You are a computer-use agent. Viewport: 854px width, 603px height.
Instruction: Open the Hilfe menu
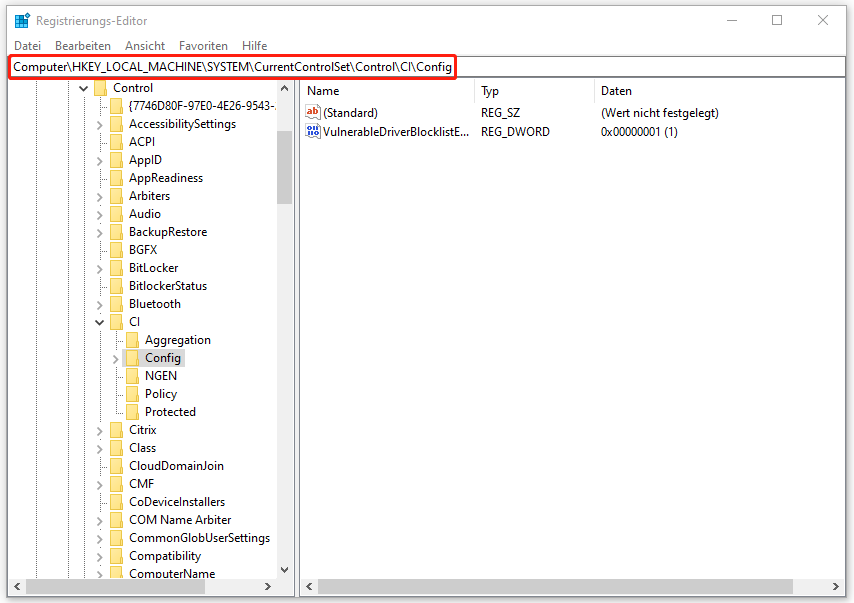(x=254, y=46)
